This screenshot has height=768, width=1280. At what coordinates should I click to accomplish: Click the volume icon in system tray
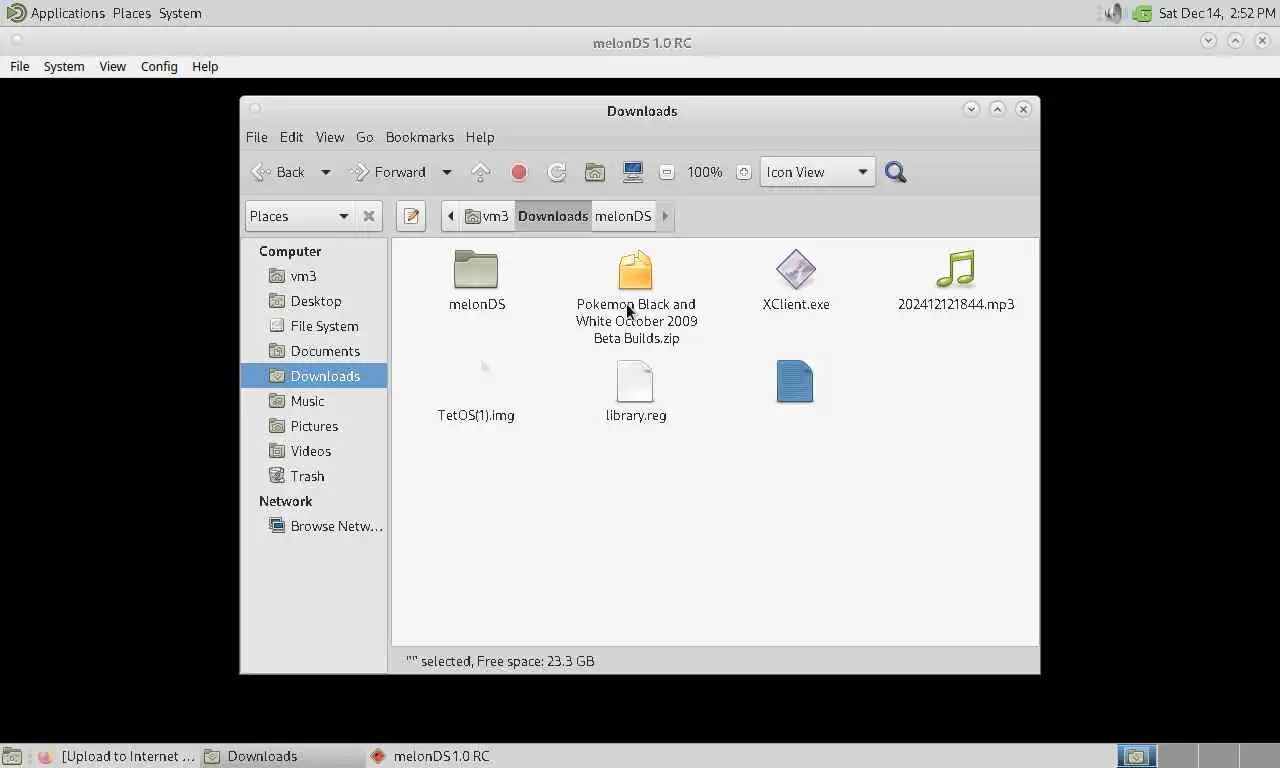[1113, 13]
